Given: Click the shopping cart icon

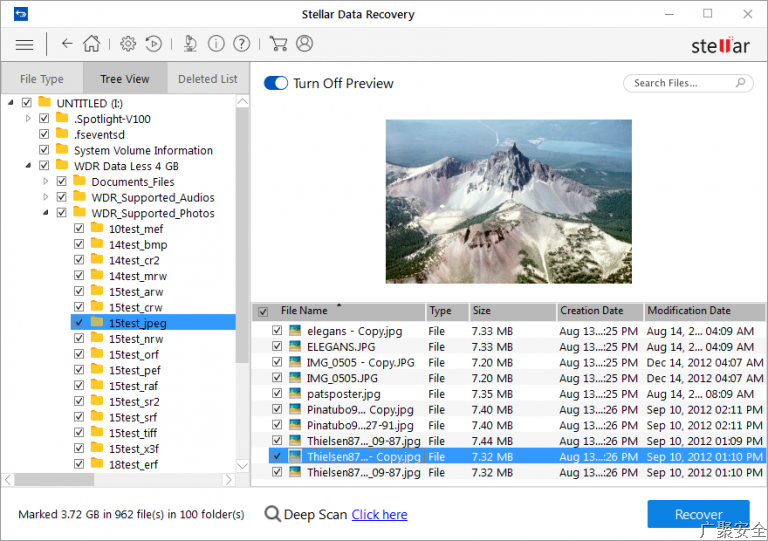Looking at the screenshot, I should tap(279, 44).
